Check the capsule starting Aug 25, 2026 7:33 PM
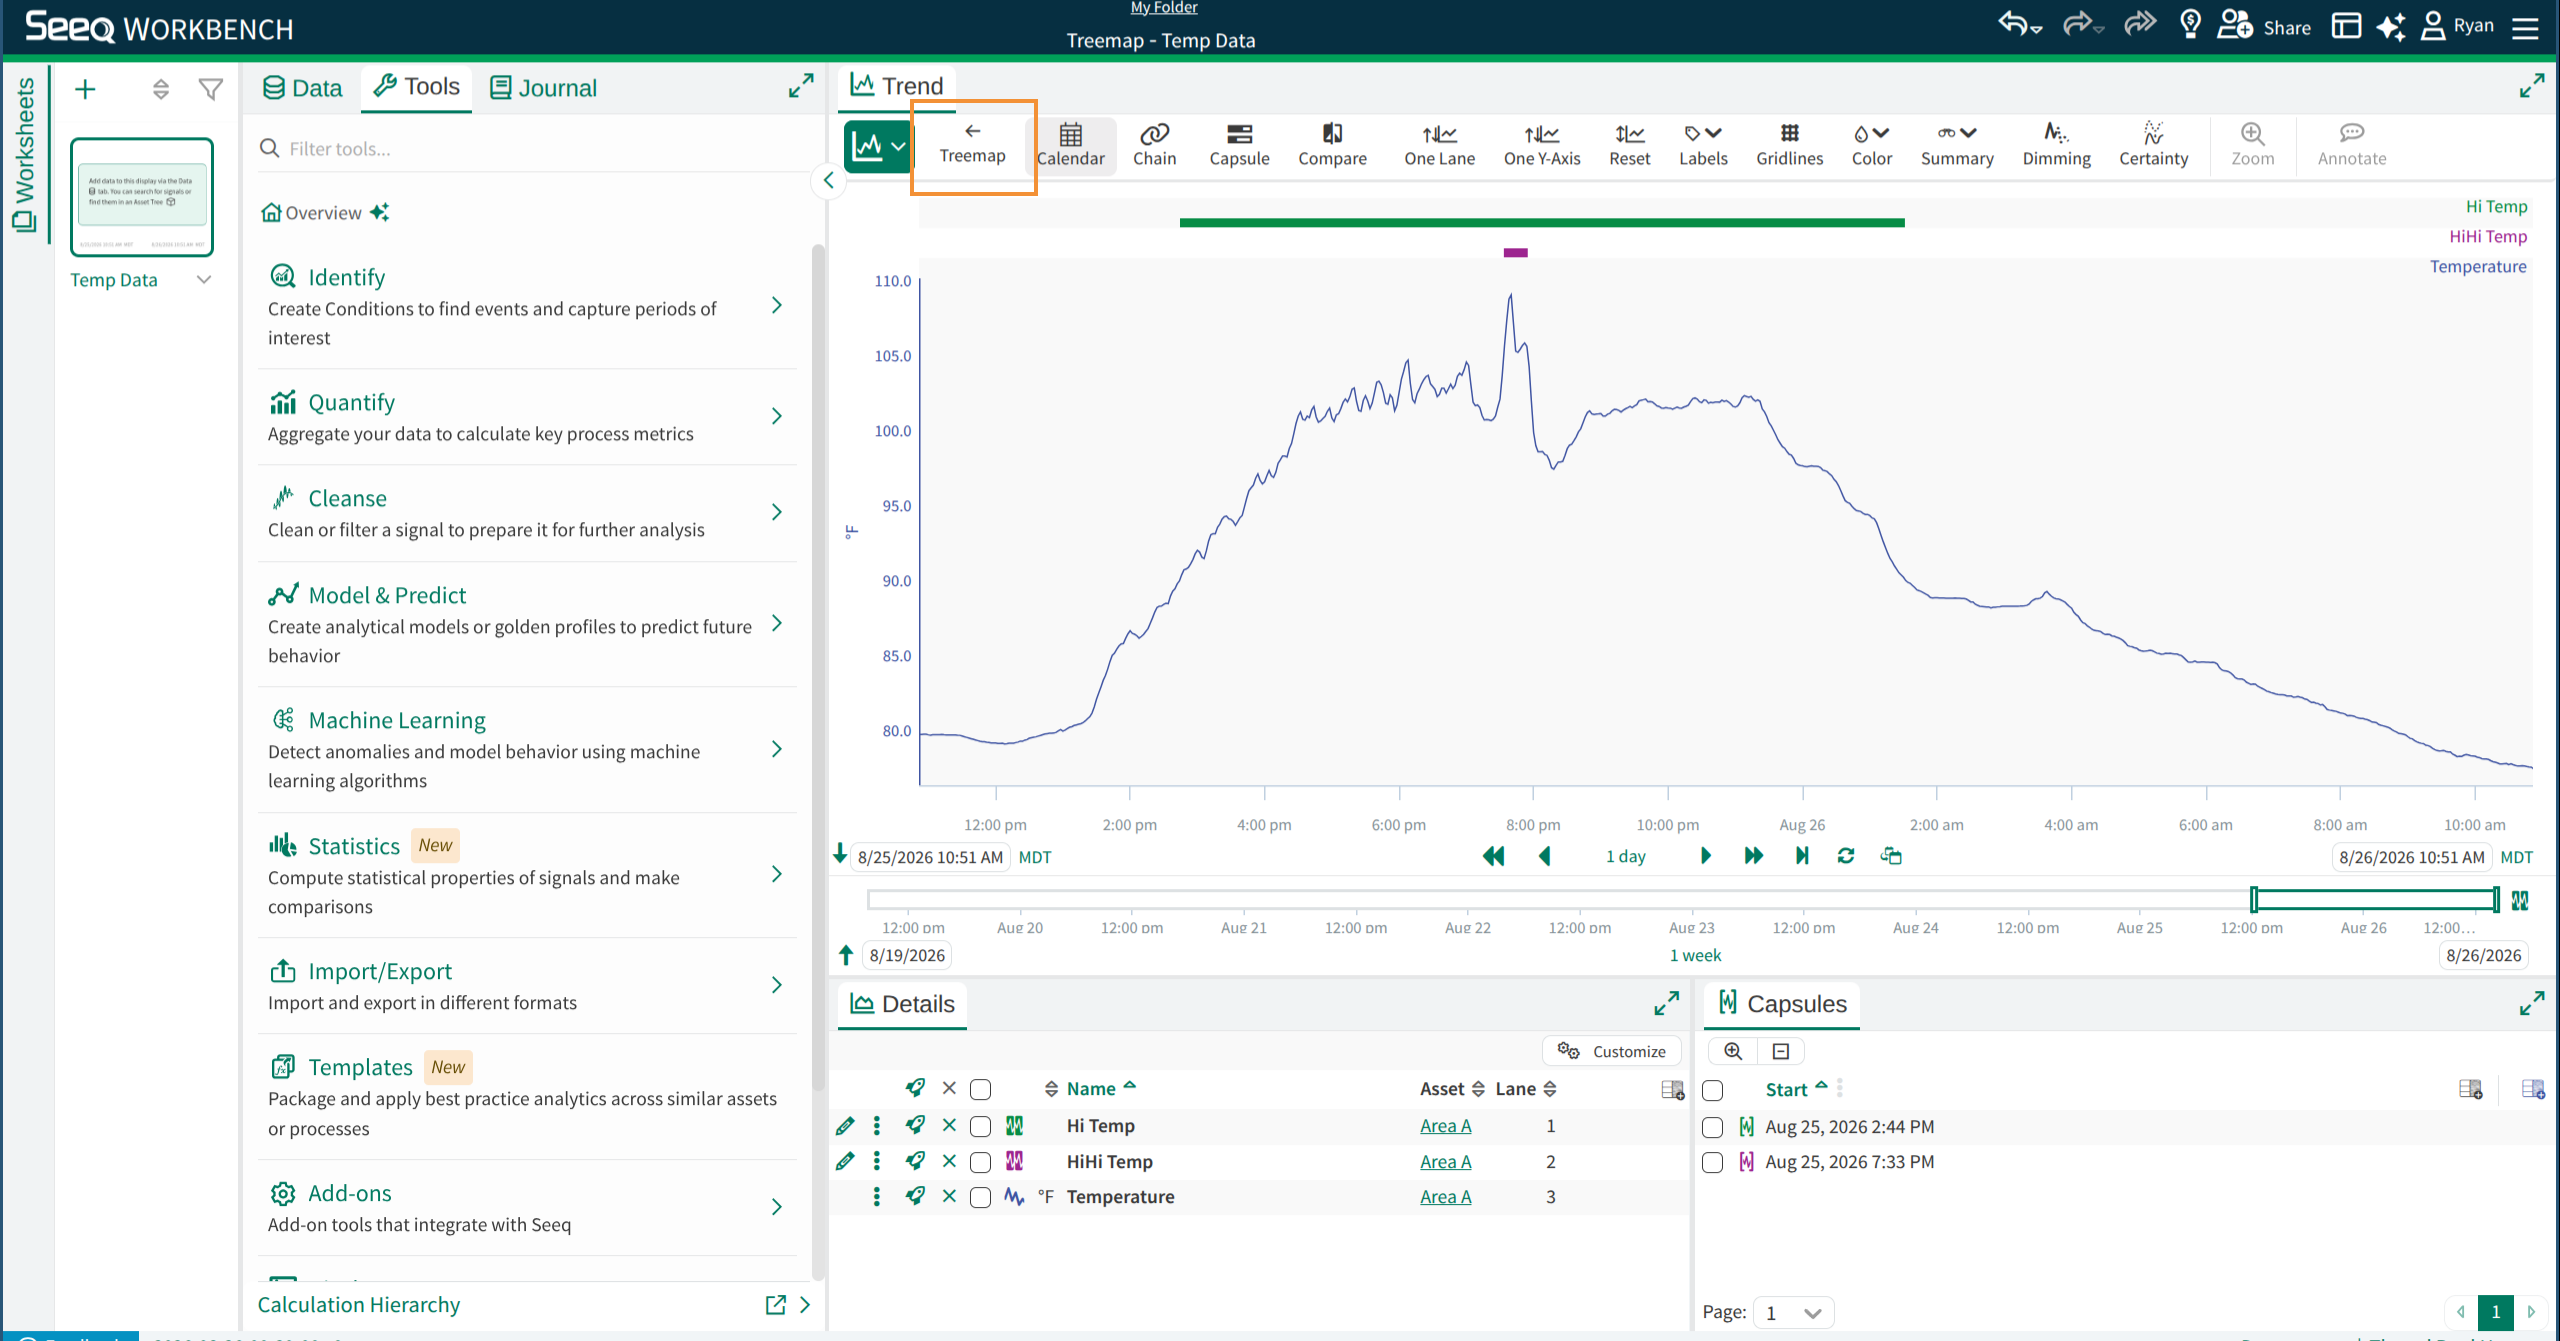 point(1712,1162)
